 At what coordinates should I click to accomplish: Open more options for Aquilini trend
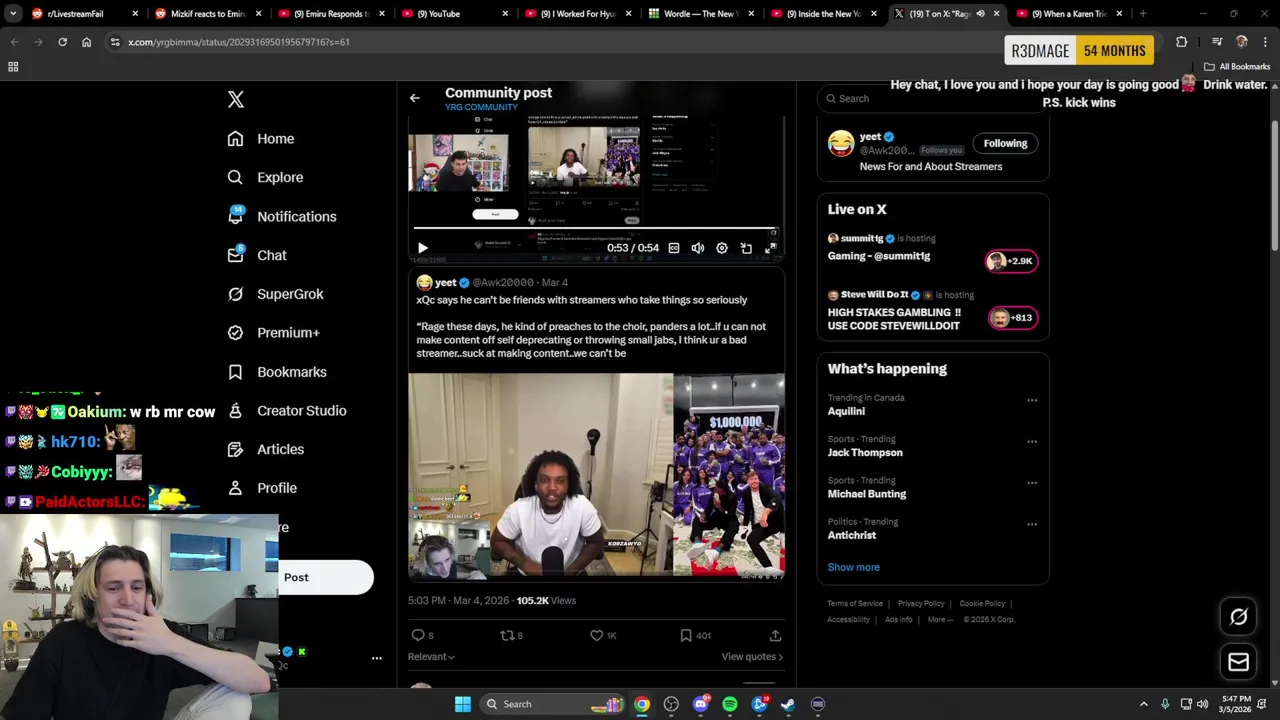1032,400
